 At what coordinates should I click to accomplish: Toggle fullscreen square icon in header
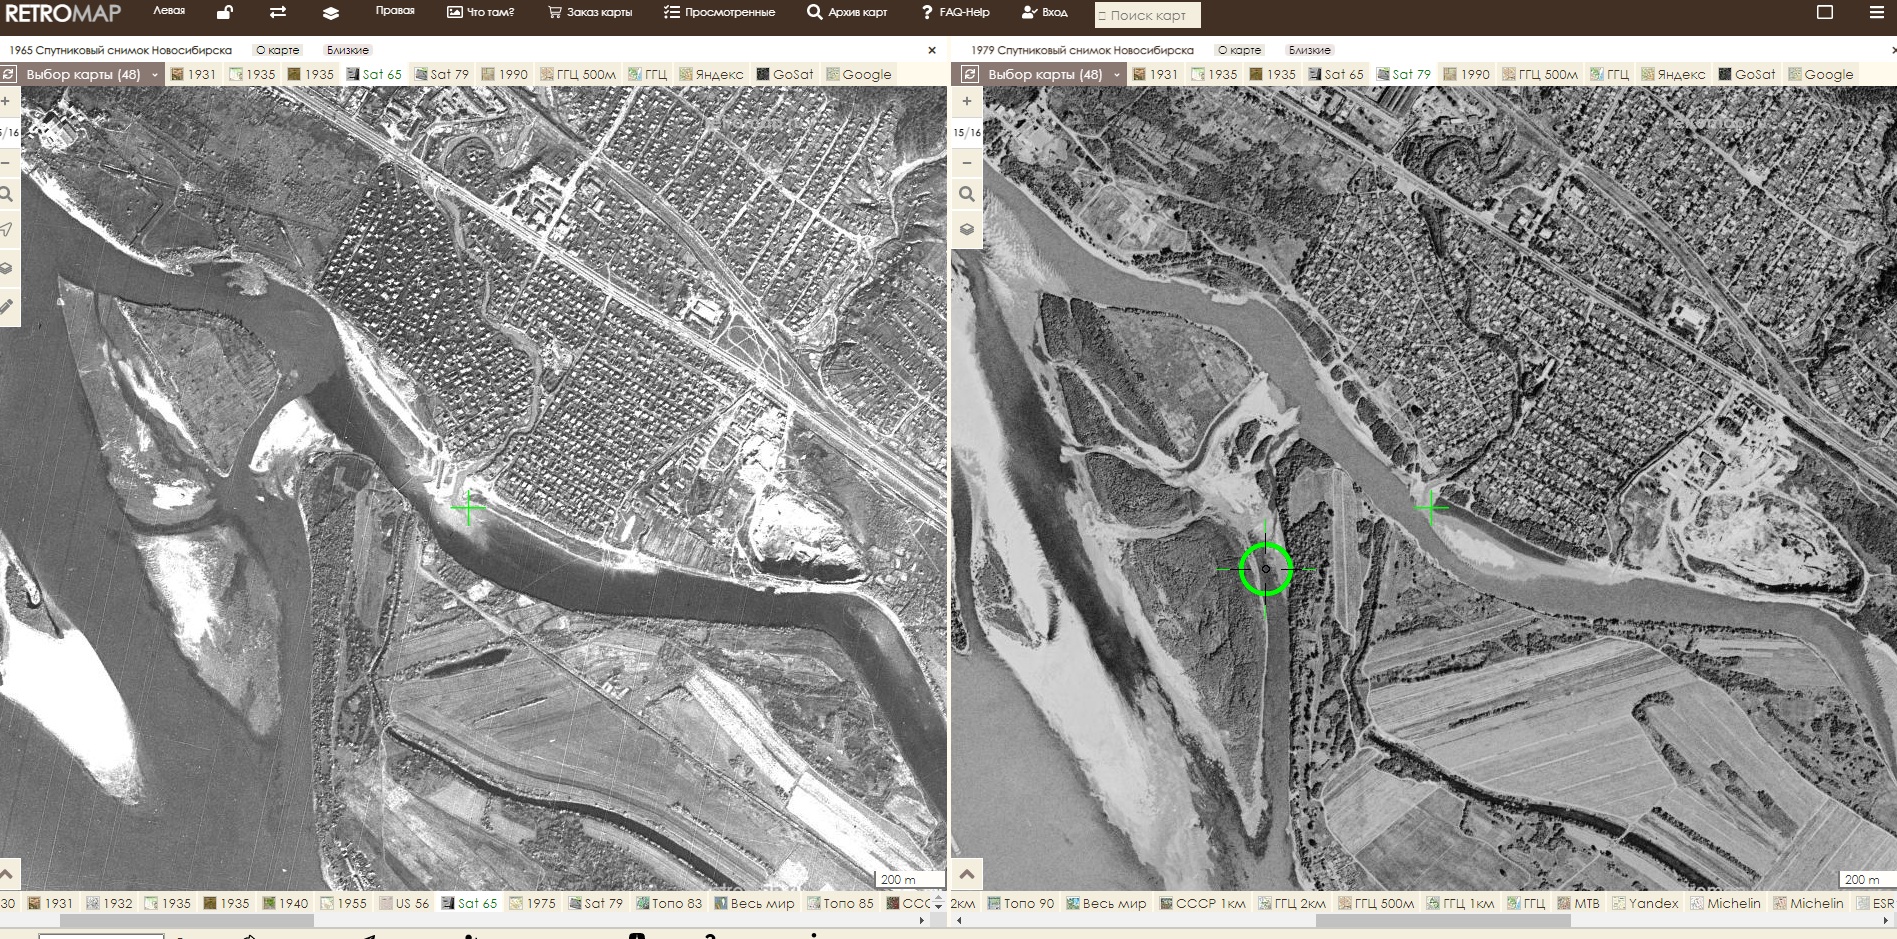click(1825, 13)
